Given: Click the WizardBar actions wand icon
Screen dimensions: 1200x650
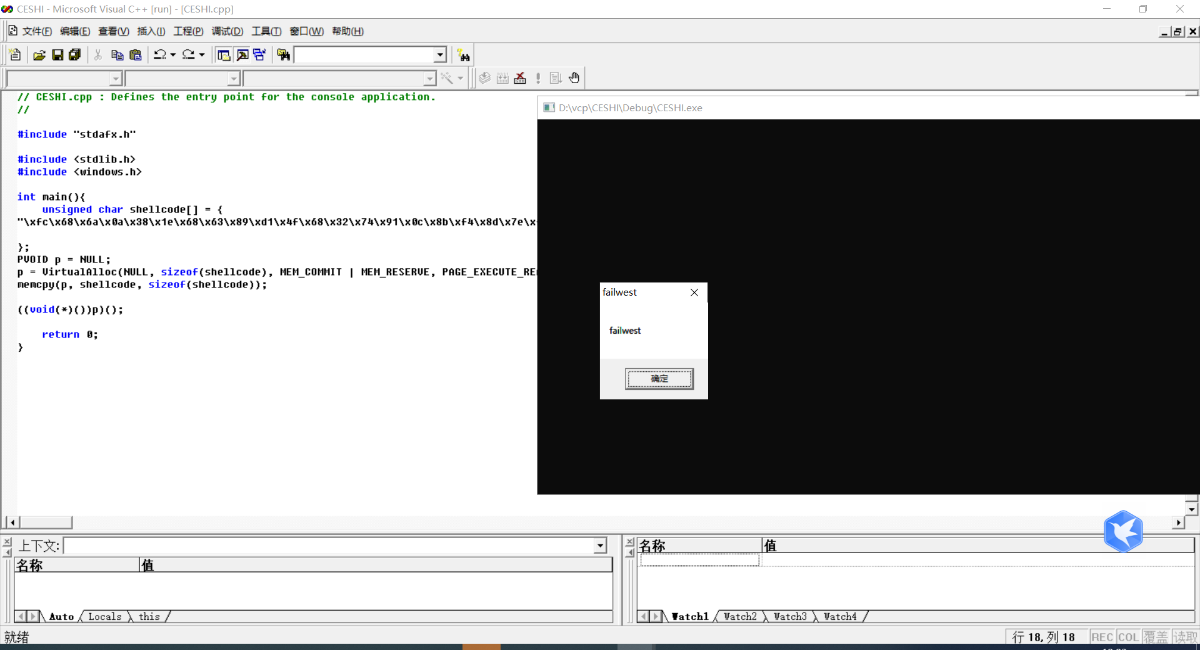Looking at the screenshot, I should pos(447,78).
